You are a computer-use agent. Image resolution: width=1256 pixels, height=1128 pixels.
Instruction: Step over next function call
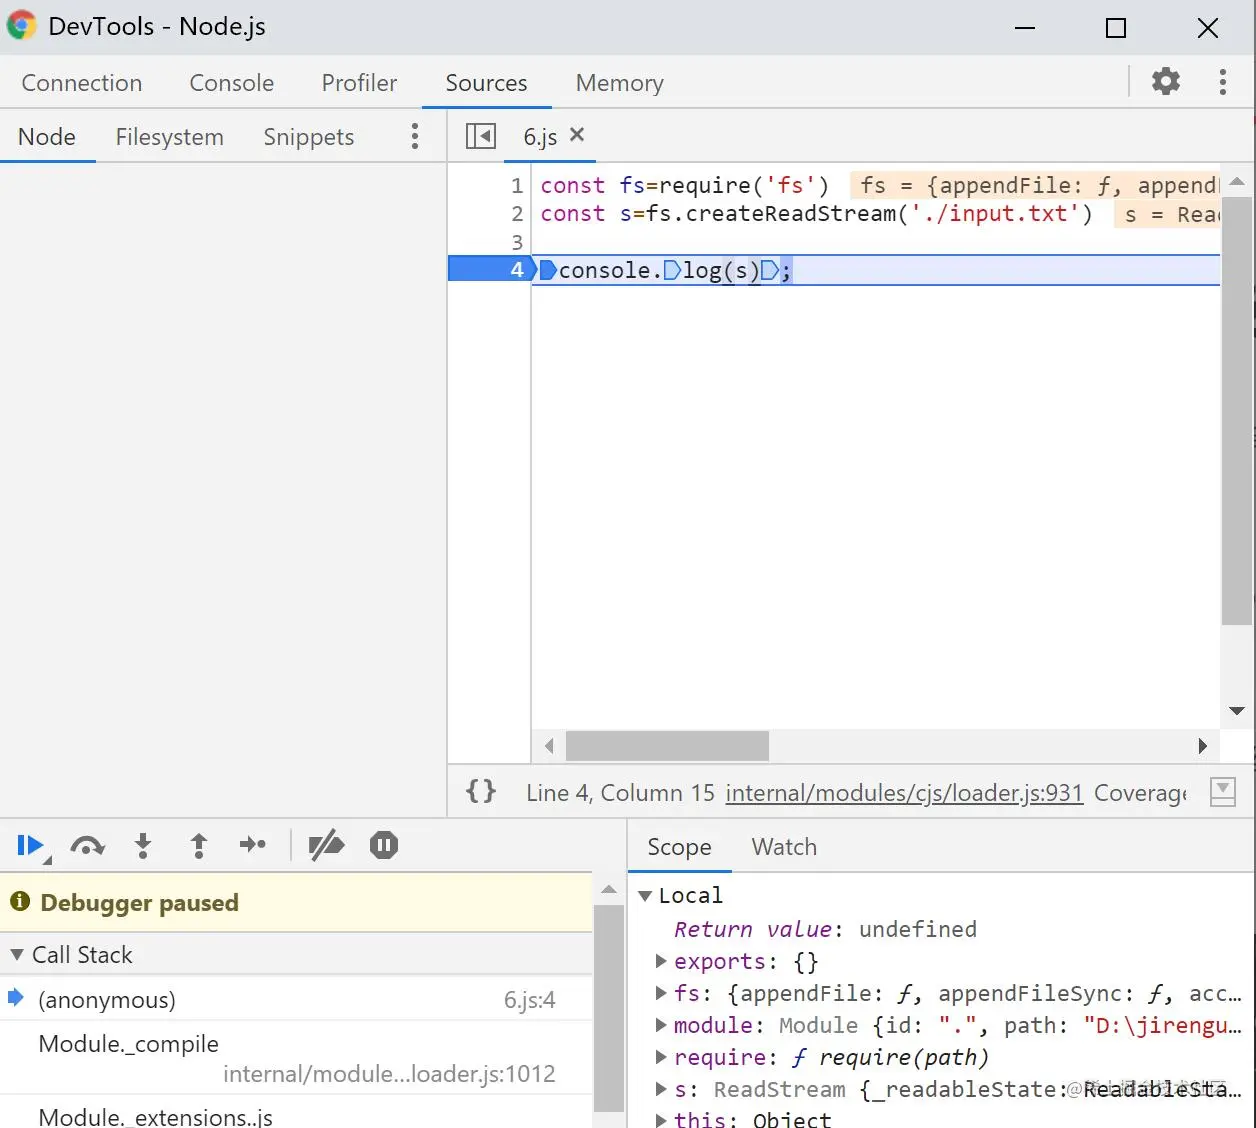pyautogui.click(x=87, y=846)
